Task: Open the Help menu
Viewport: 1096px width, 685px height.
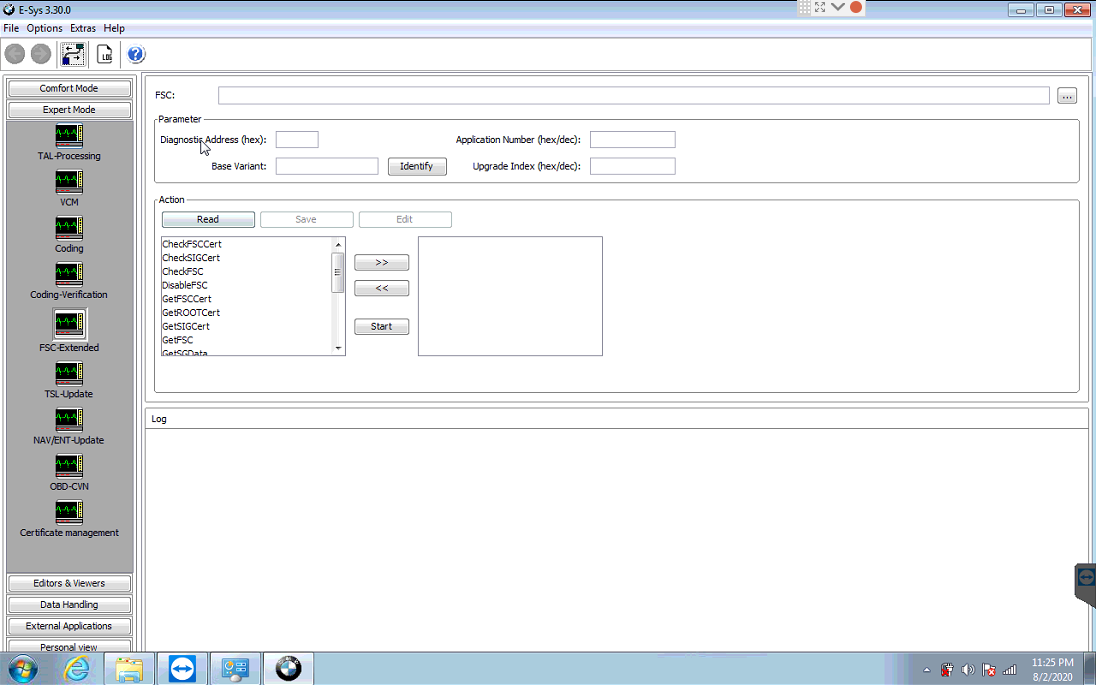Action: point(114,28)
